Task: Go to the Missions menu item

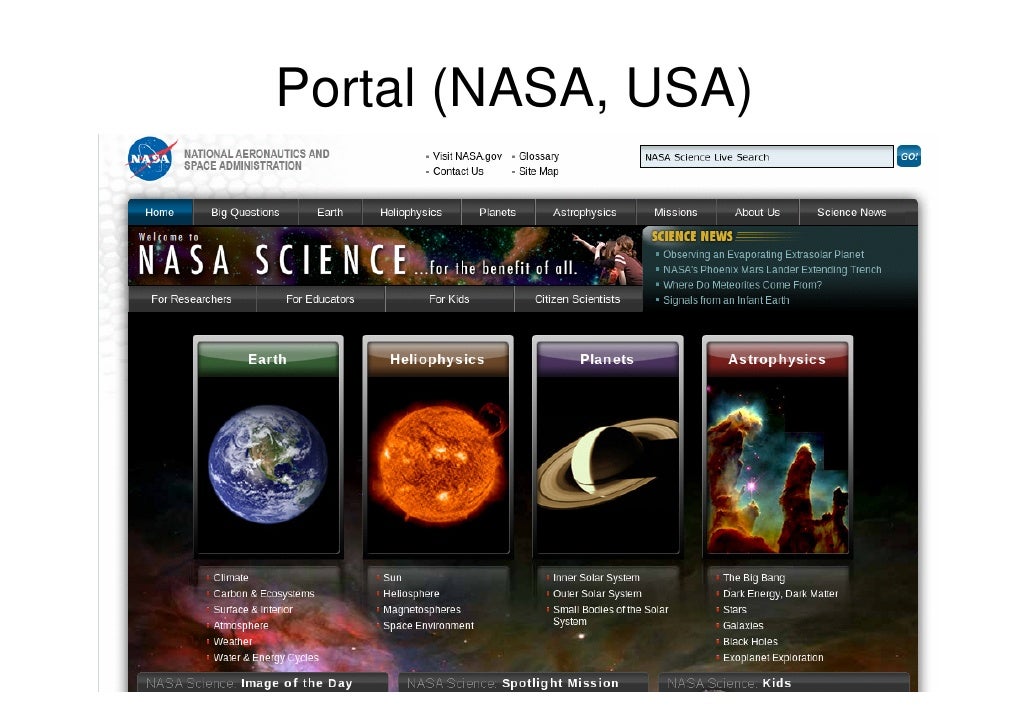Action: [x=675, y=212]
